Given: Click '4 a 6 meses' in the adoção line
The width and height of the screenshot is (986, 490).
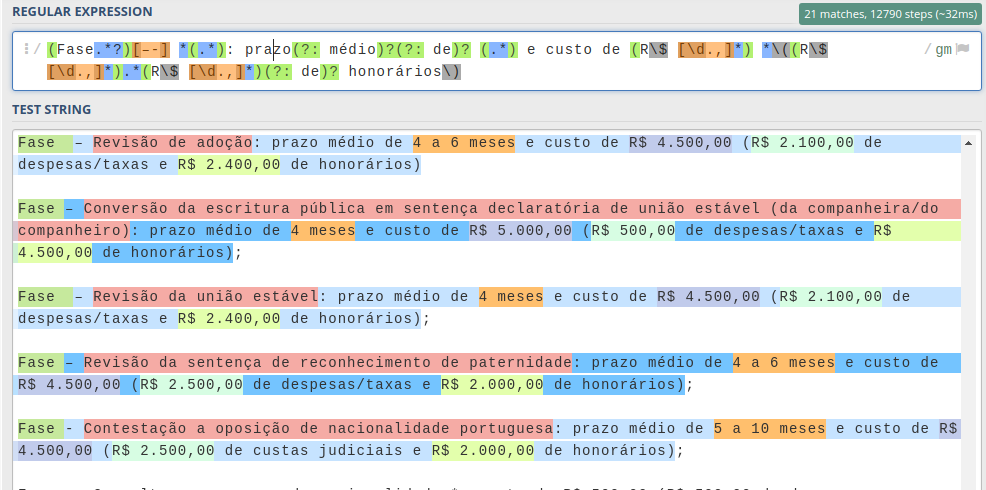Looking at the screenshot, I should point(464,143).
